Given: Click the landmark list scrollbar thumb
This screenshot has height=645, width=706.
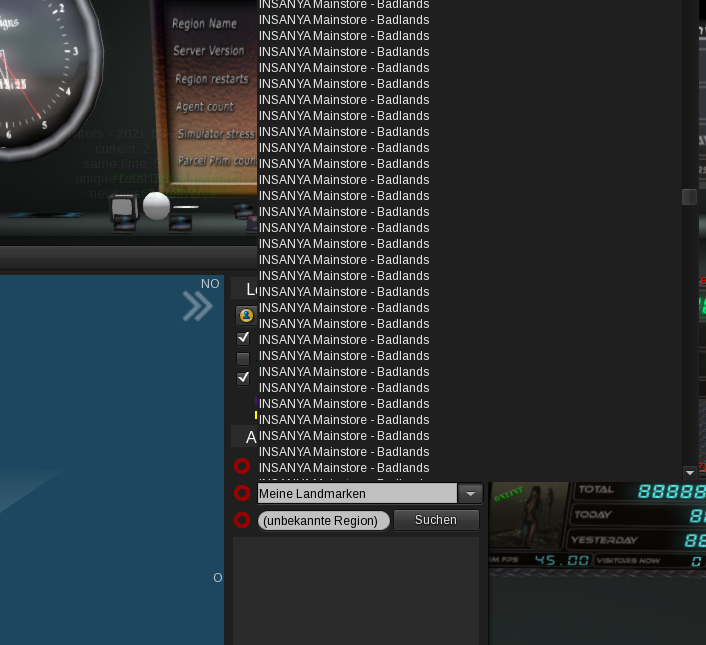Looking at the screenshot, I should tap(689, 197).
